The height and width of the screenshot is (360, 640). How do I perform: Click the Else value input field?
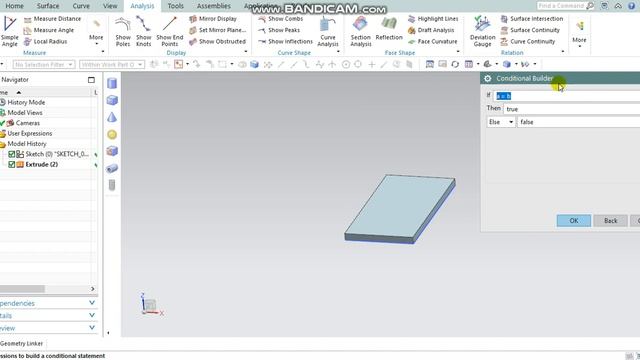pyautogui.click(x=578, y=122)
